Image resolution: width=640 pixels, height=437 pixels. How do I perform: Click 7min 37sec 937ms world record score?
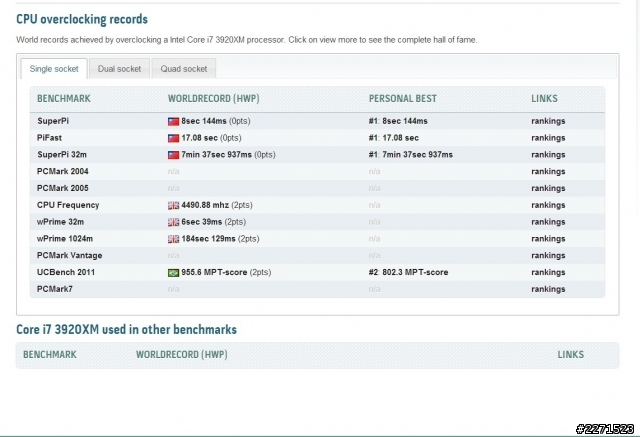click(x=216, y=155)
